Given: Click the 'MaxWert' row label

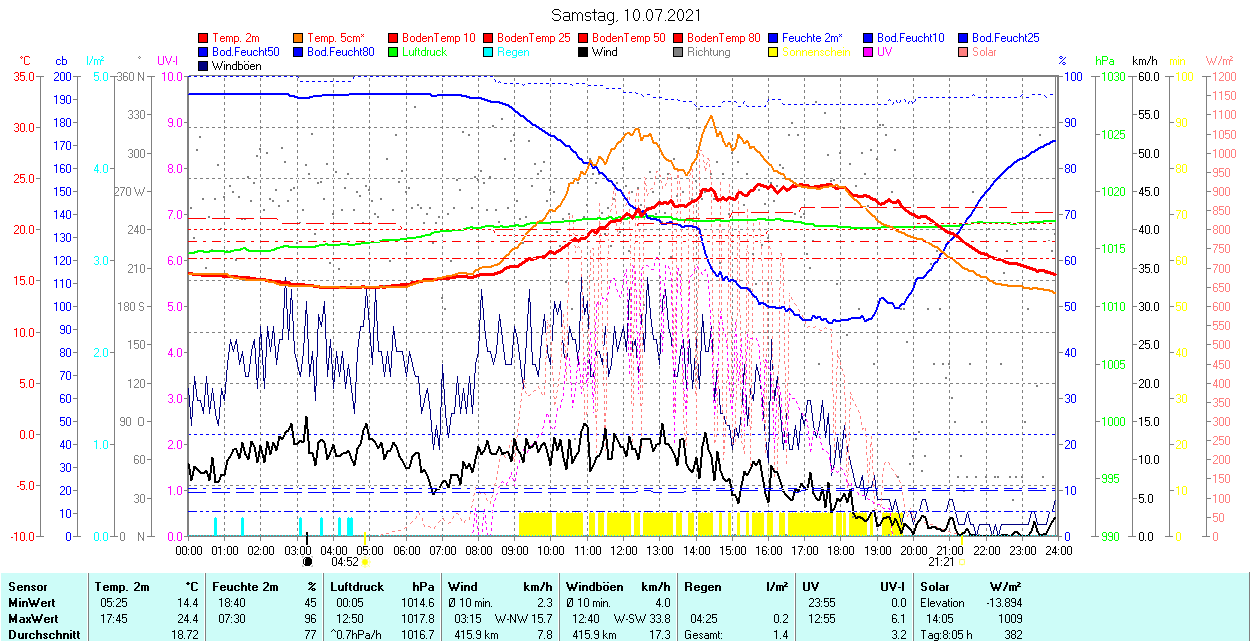Looking at the screenshot, I should pos(32,619).
